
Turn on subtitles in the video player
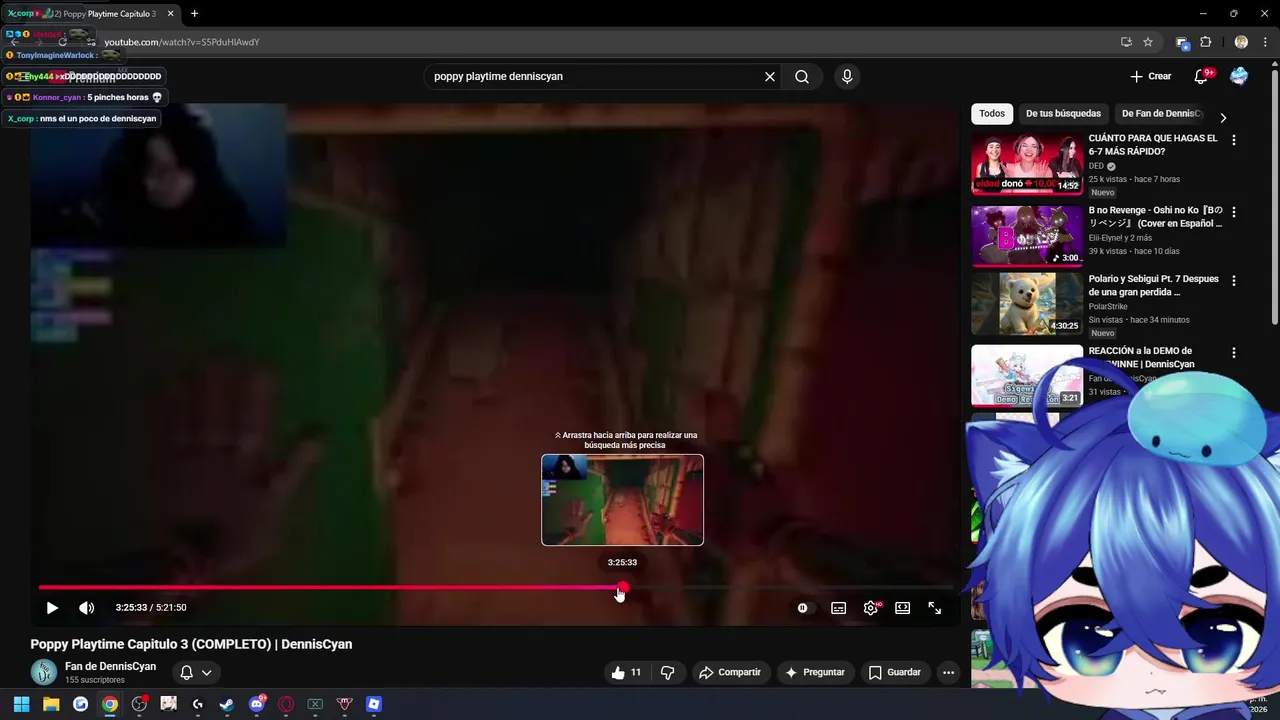[839, 608]
